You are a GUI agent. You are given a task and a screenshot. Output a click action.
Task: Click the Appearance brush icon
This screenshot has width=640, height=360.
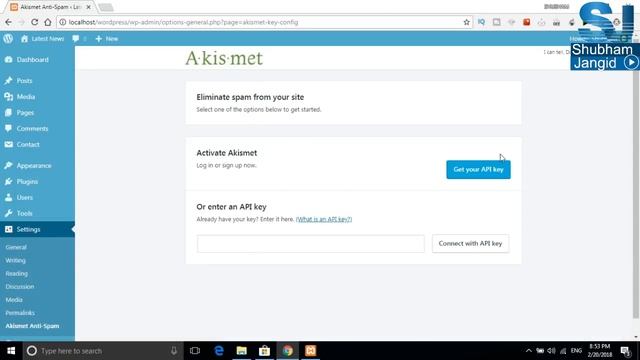(9, 166)
